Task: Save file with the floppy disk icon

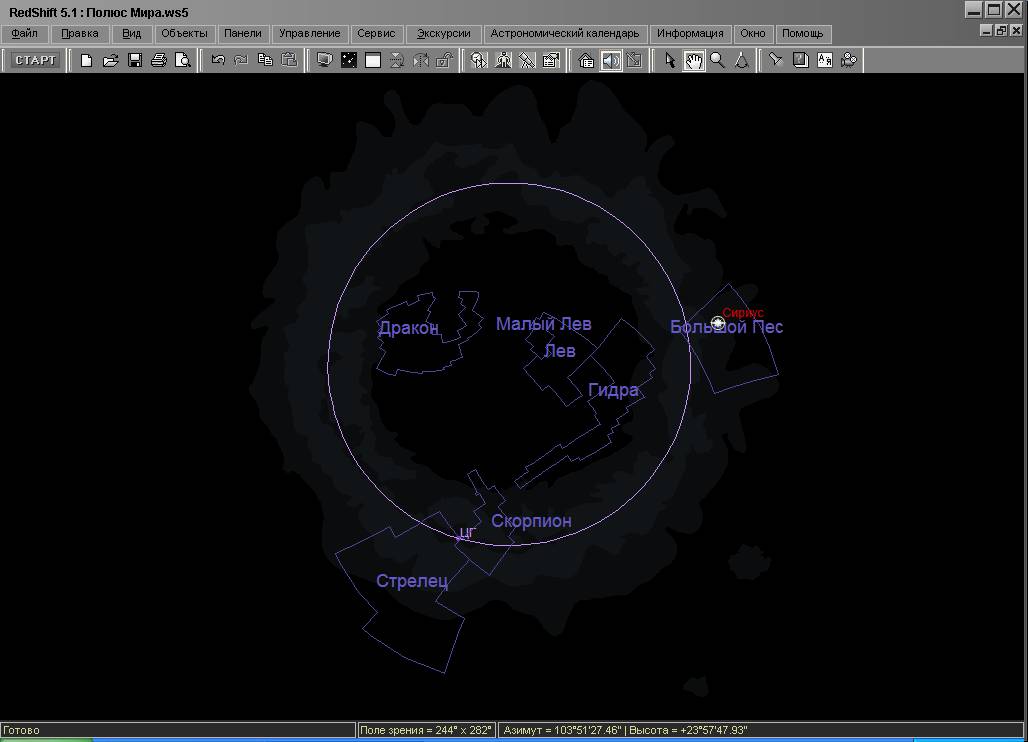Action: coord(135,60)
